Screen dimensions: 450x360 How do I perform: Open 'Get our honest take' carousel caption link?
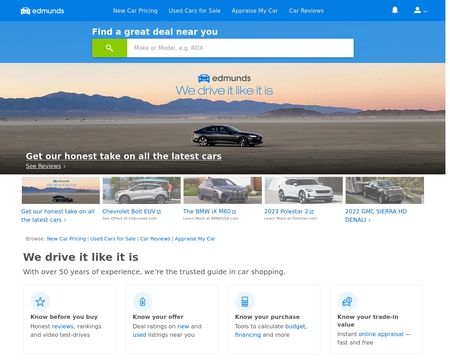[x=58, y=215]
